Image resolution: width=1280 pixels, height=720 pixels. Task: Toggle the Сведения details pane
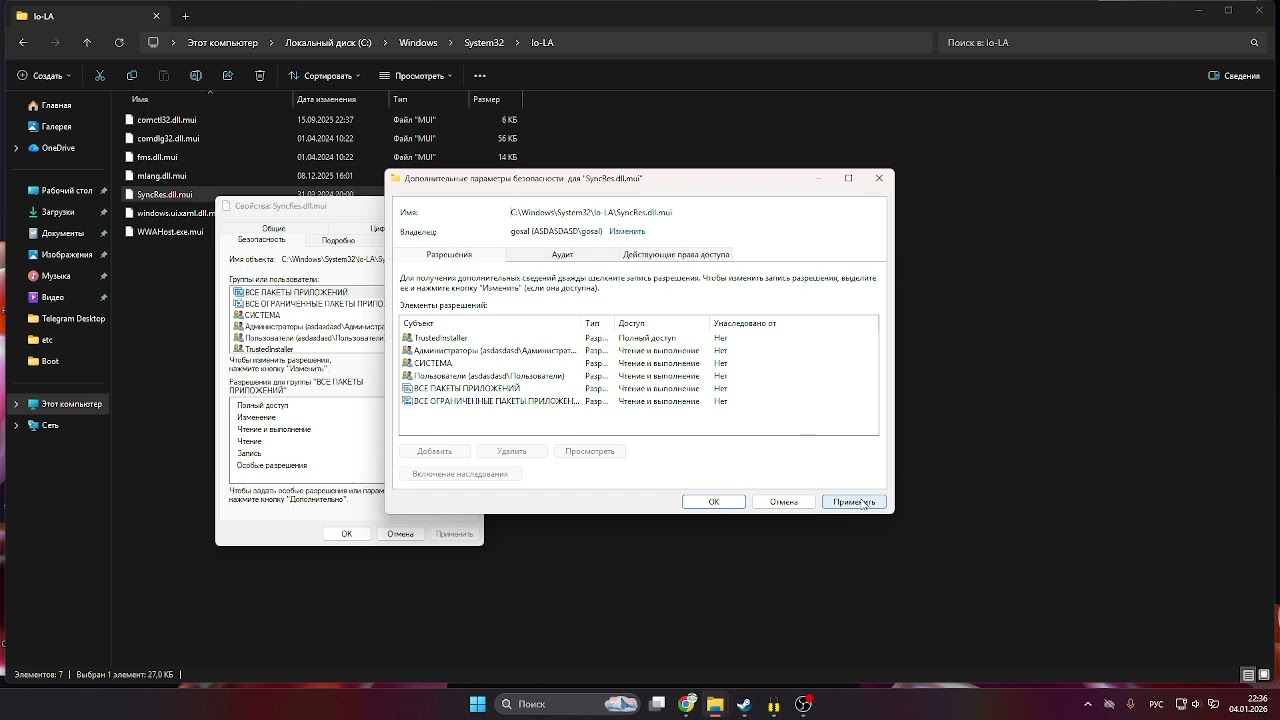coord(1234,75)
